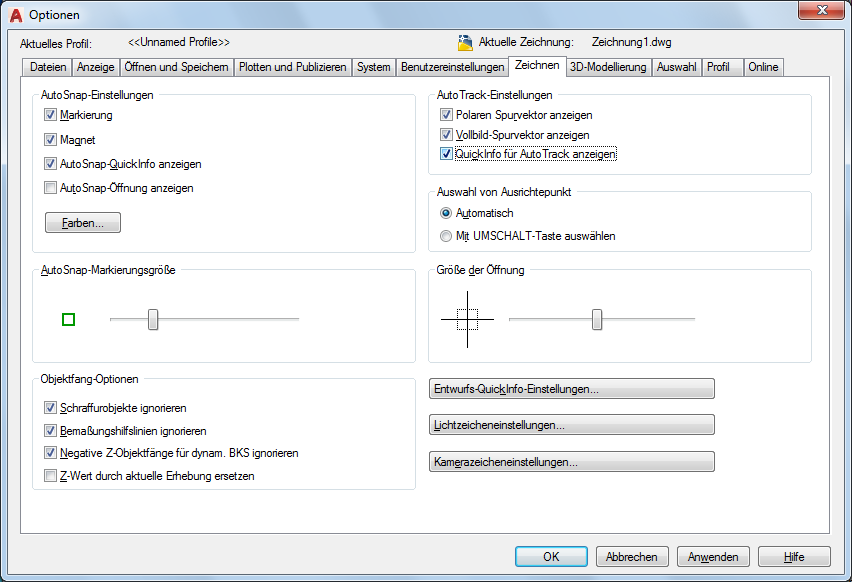This screenshot has height=582, width=852.
Task: Open Entwurfs-QuickInfo-Einstellungen dialog
Action: tap(571, 389)
